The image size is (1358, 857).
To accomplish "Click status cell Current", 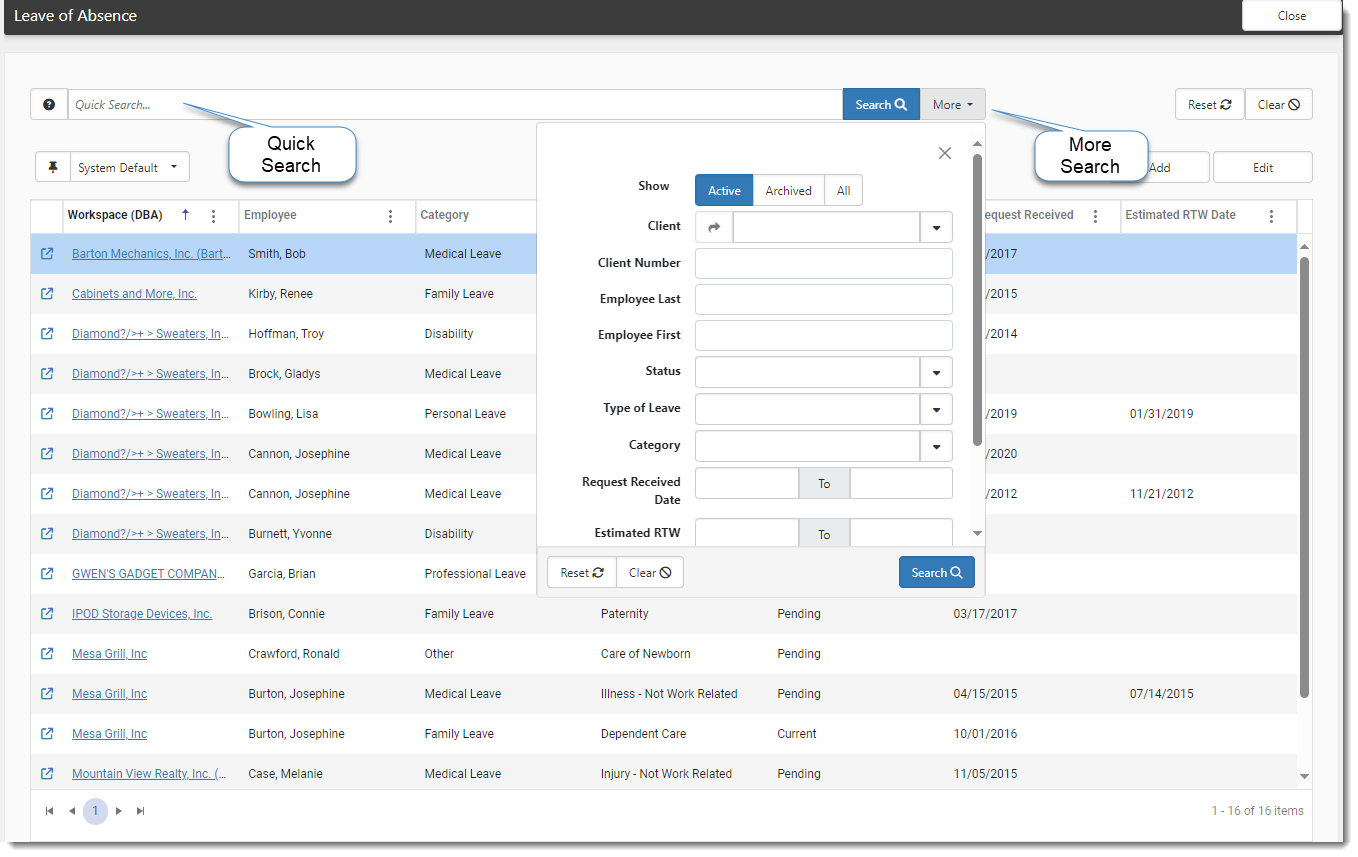I will [x=797, y=734].
